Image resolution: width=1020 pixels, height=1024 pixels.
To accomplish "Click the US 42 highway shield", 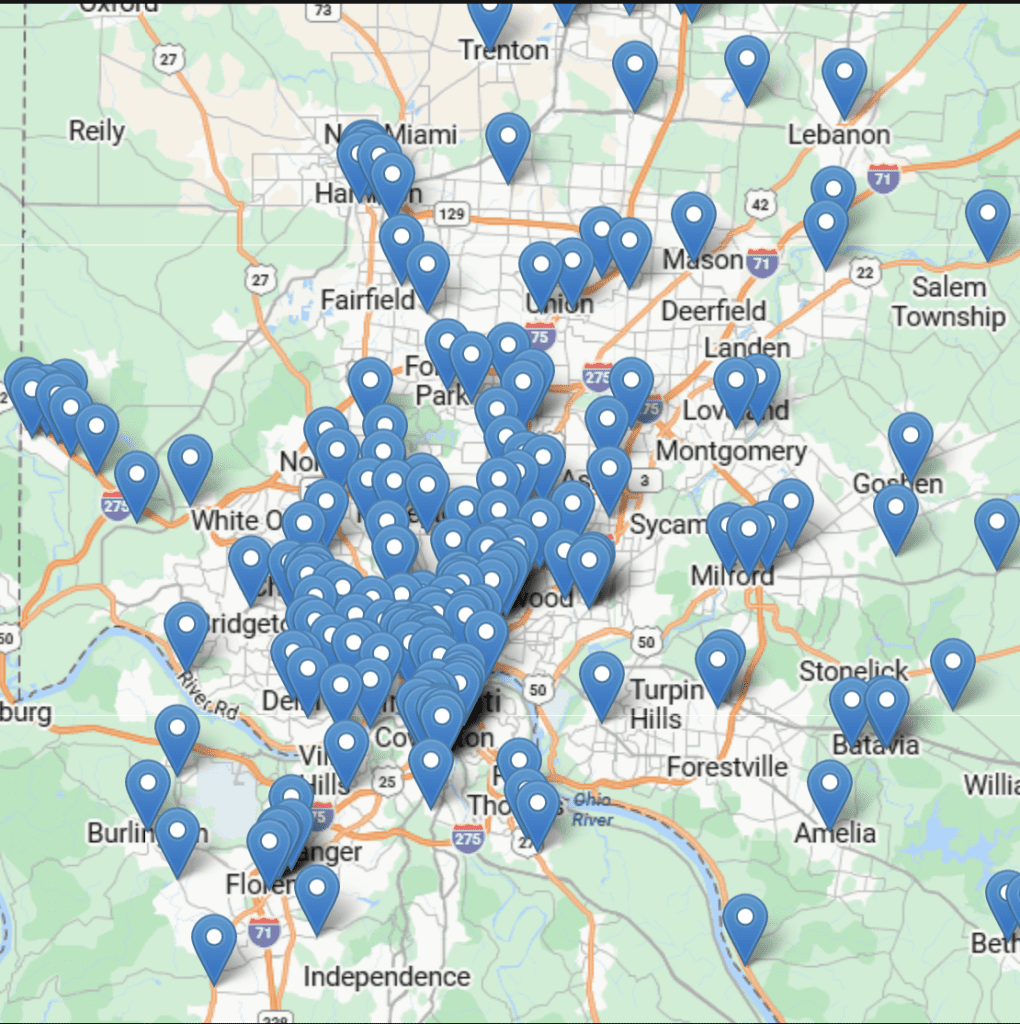I will pyautogui.click(x=762, y=204).
